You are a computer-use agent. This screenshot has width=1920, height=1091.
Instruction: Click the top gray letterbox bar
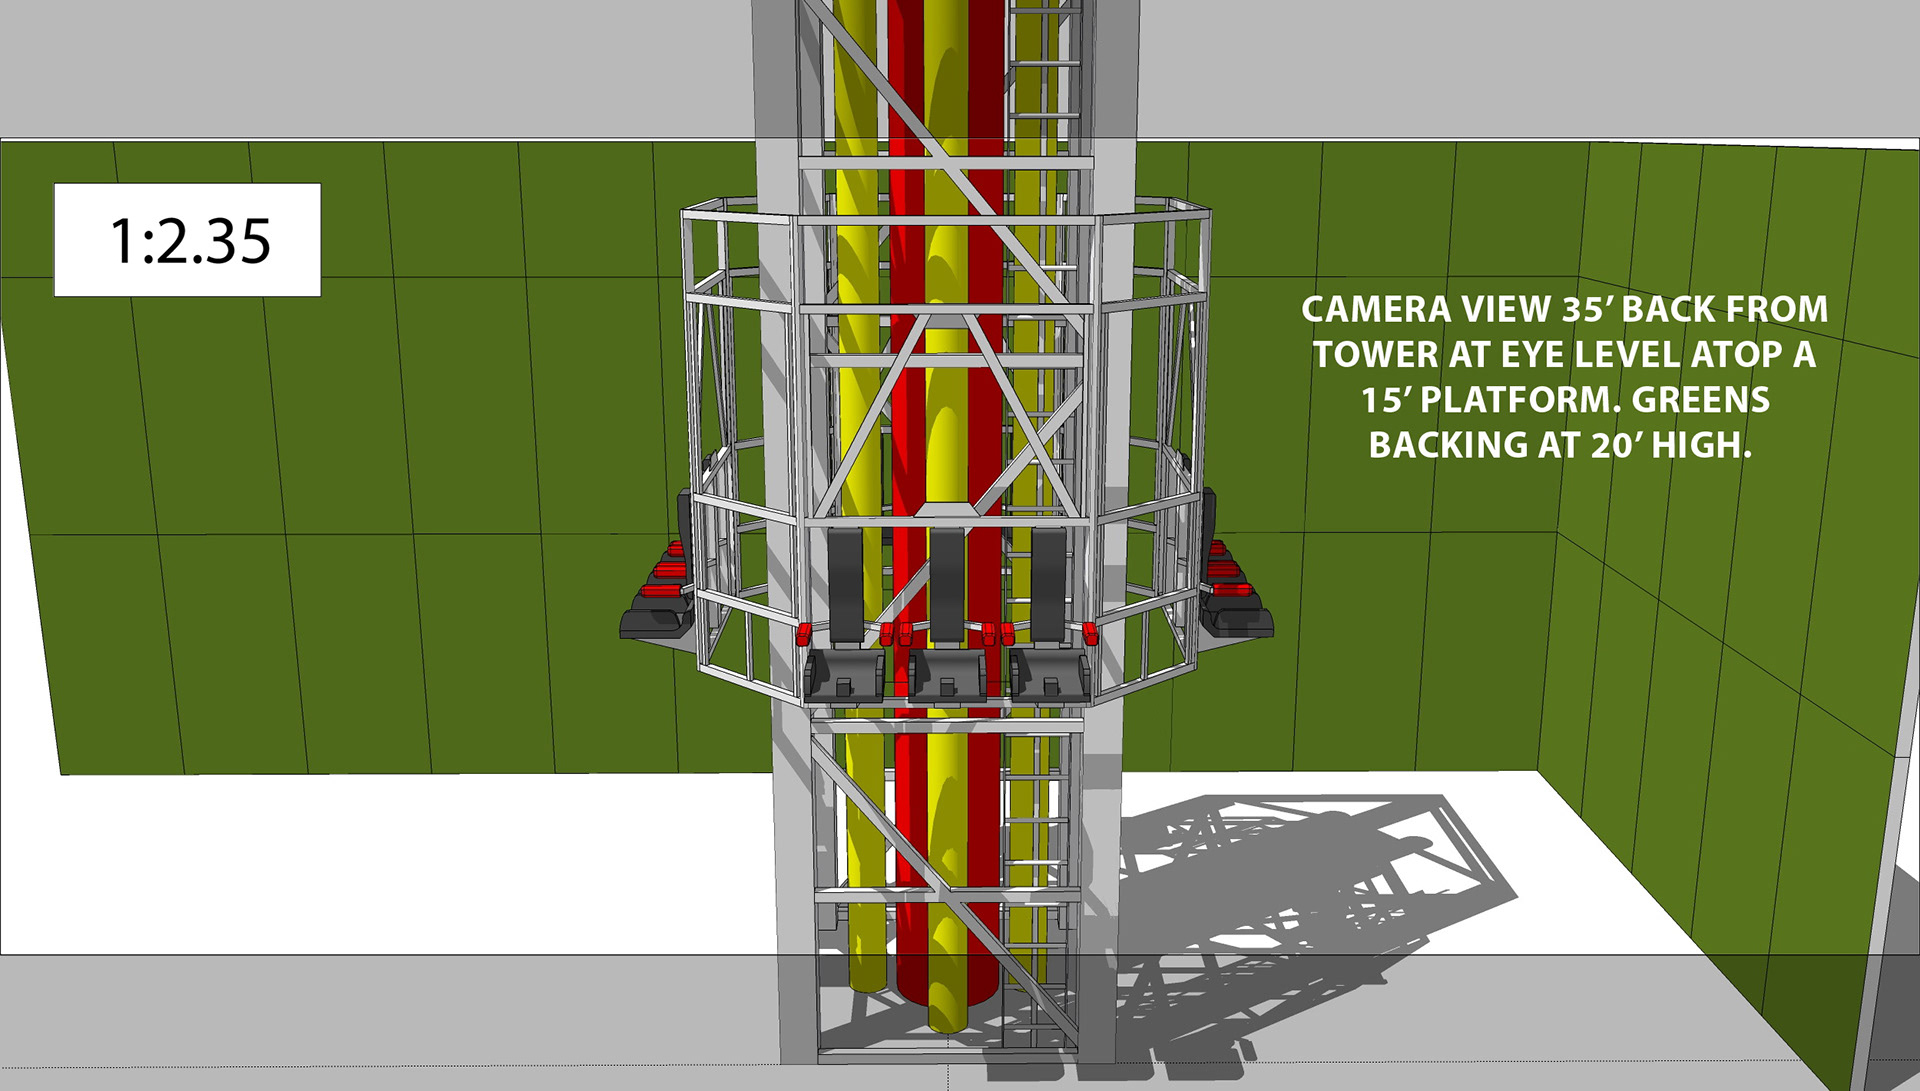pos(400,65)
